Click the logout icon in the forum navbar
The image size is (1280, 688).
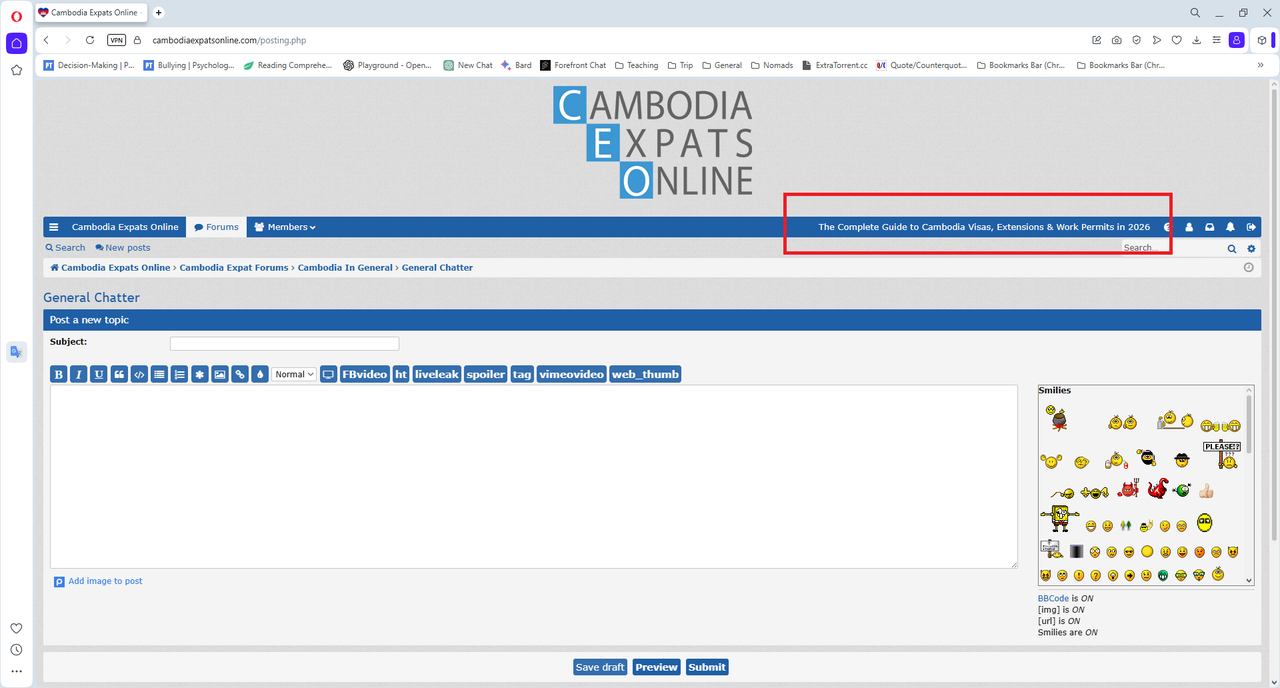[1251, 227]
